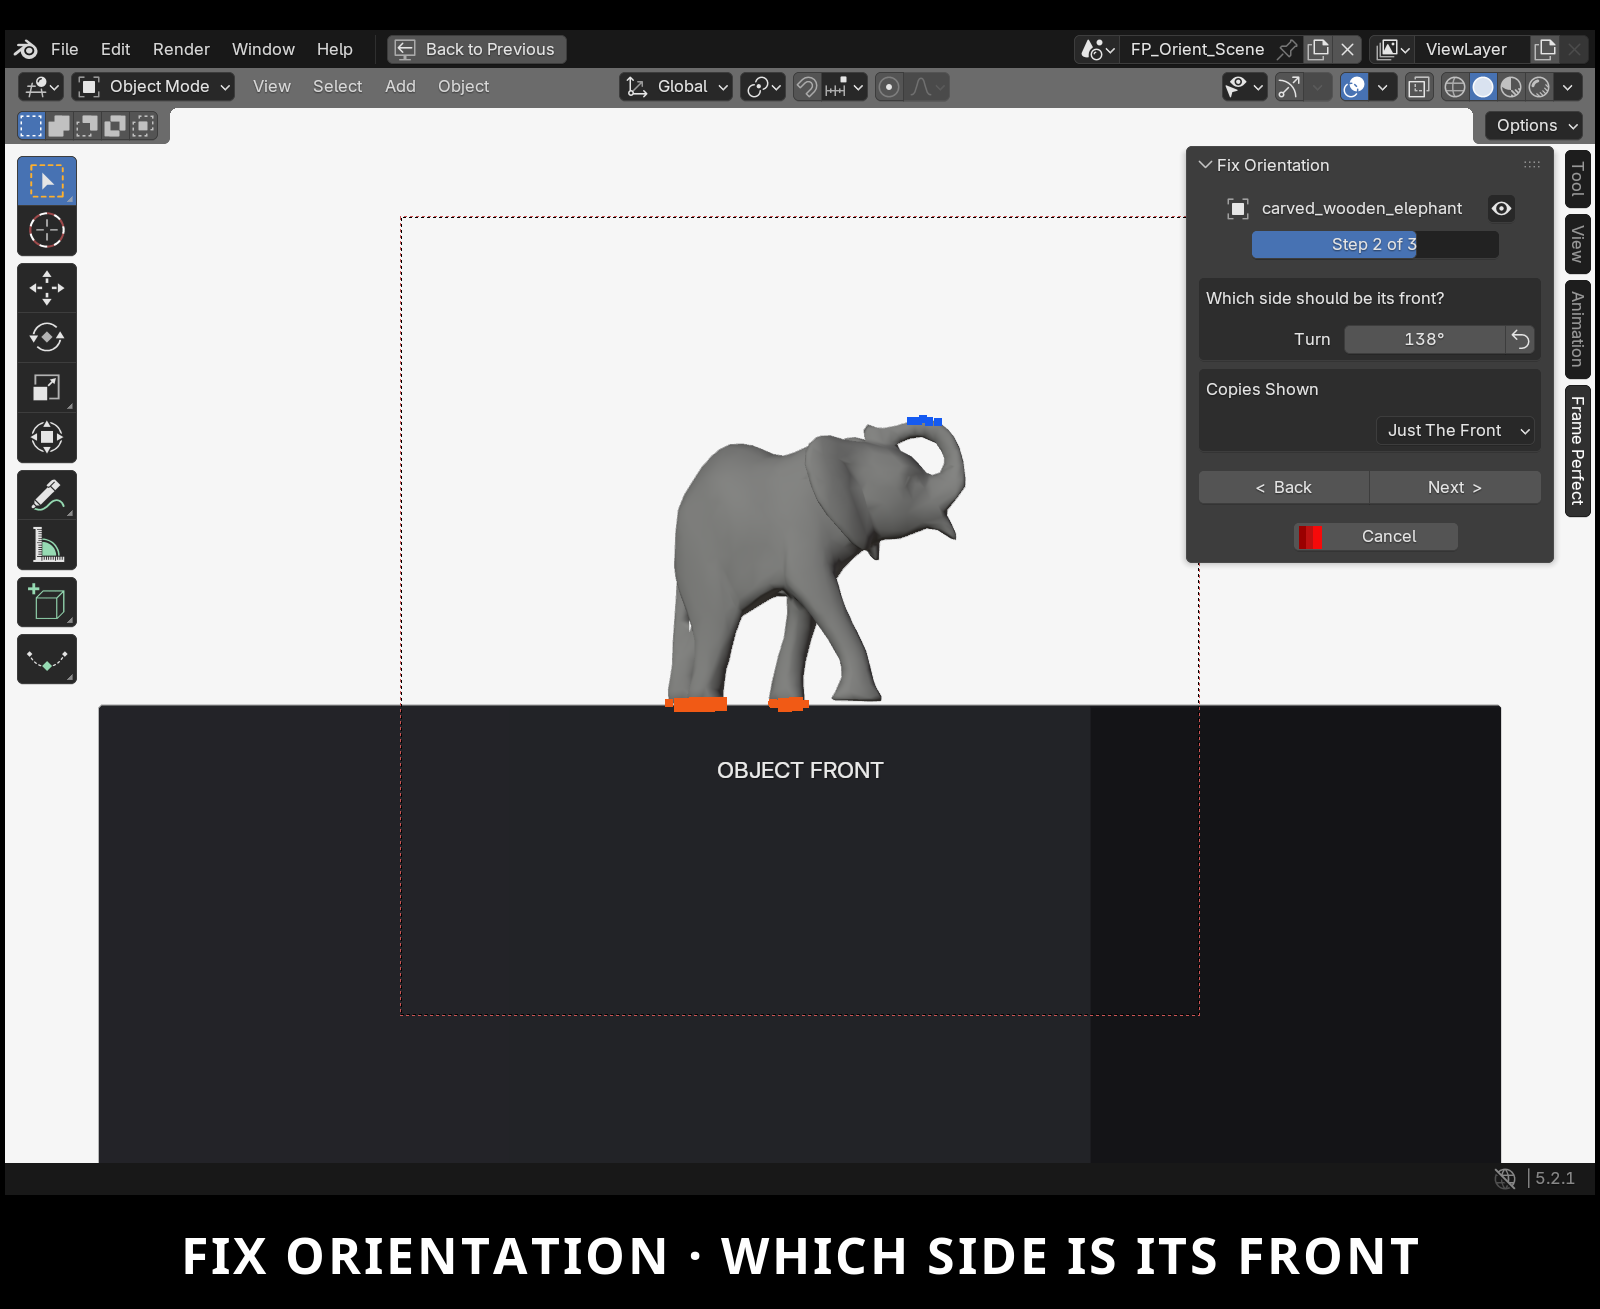Select the Measure tool
1600x1309 pixels.
[47, 545]
